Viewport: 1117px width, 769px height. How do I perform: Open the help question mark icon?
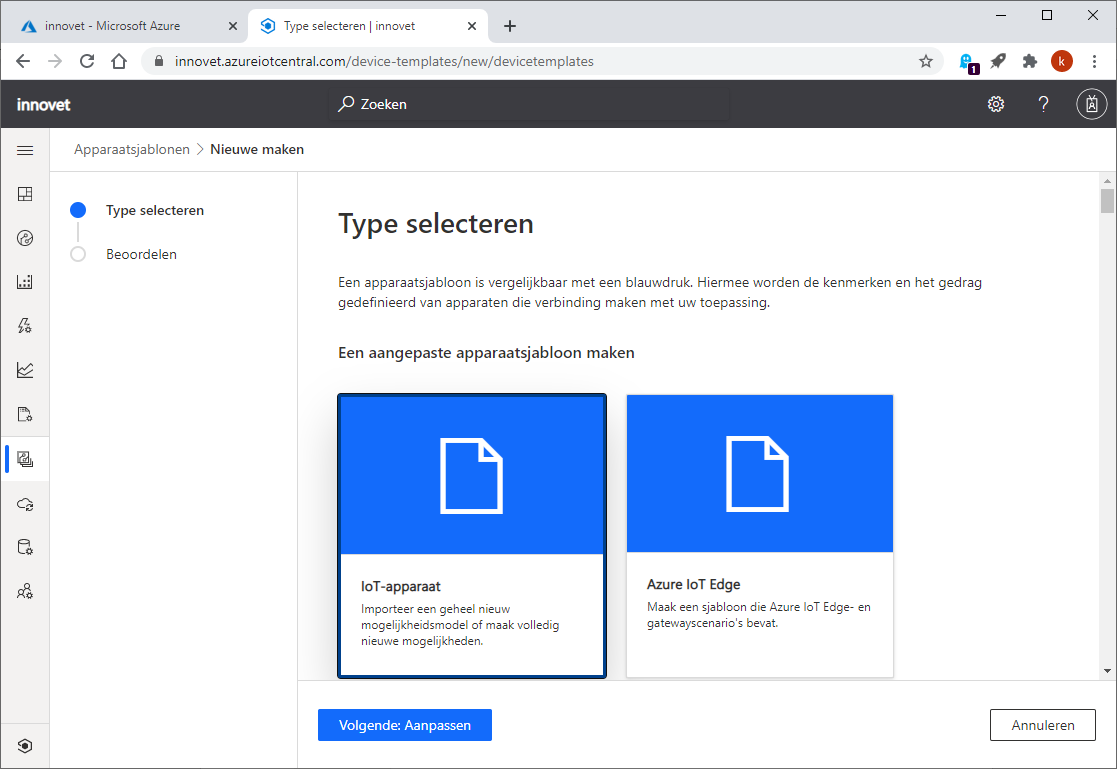[x=1044, y=104]
